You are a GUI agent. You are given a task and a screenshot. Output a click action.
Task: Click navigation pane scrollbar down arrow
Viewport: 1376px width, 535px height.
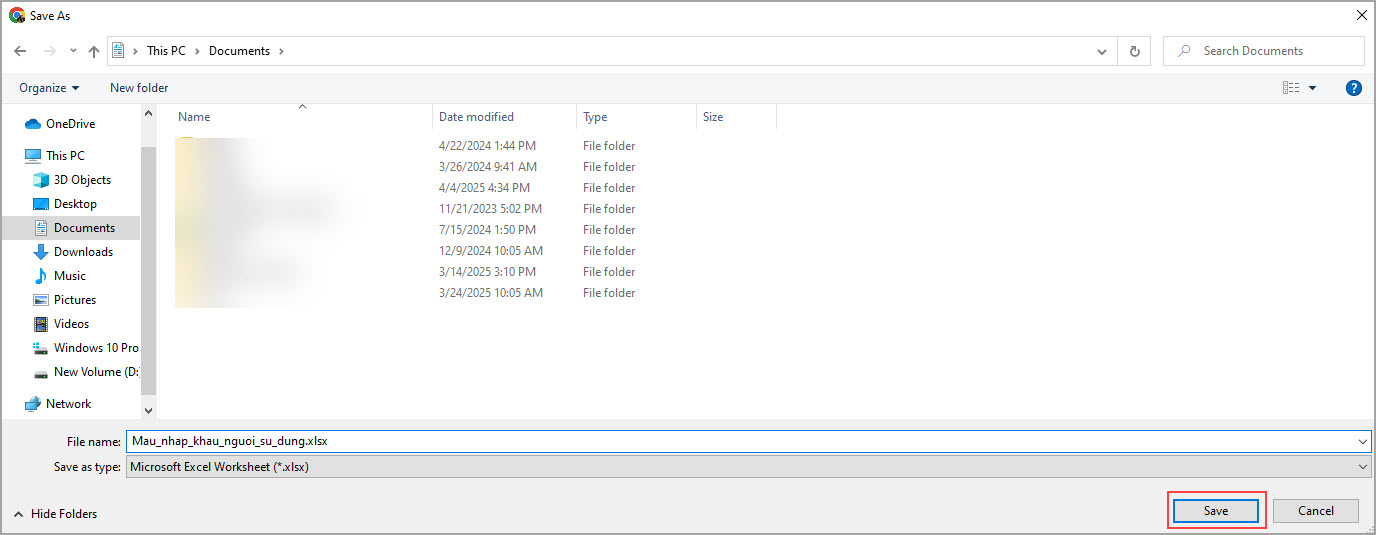[149, 410]
